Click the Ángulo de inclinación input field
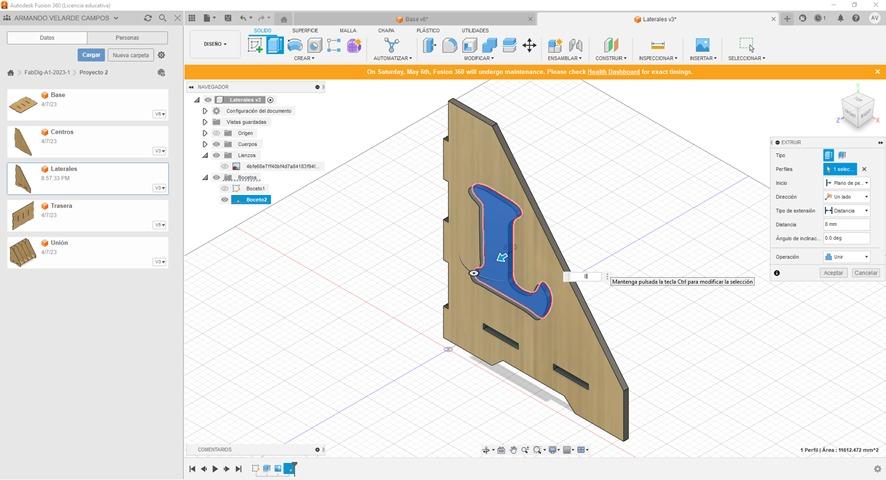The image size is (886, 480). coord(846,238)
